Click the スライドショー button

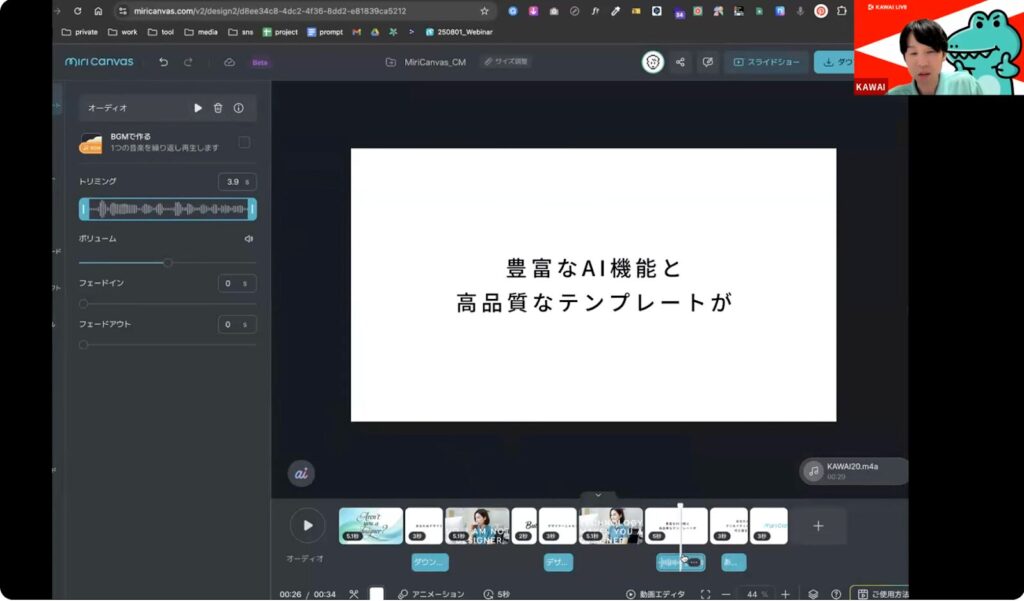click(x=766, y=62)
